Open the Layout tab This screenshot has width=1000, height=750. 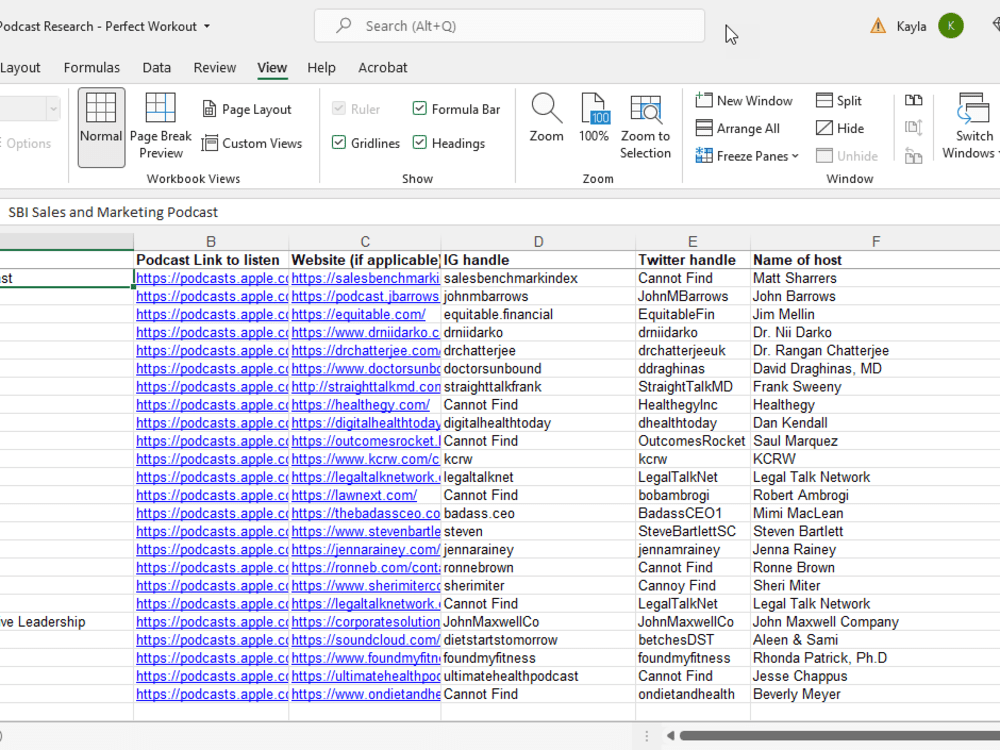click(x=20, y=68)
